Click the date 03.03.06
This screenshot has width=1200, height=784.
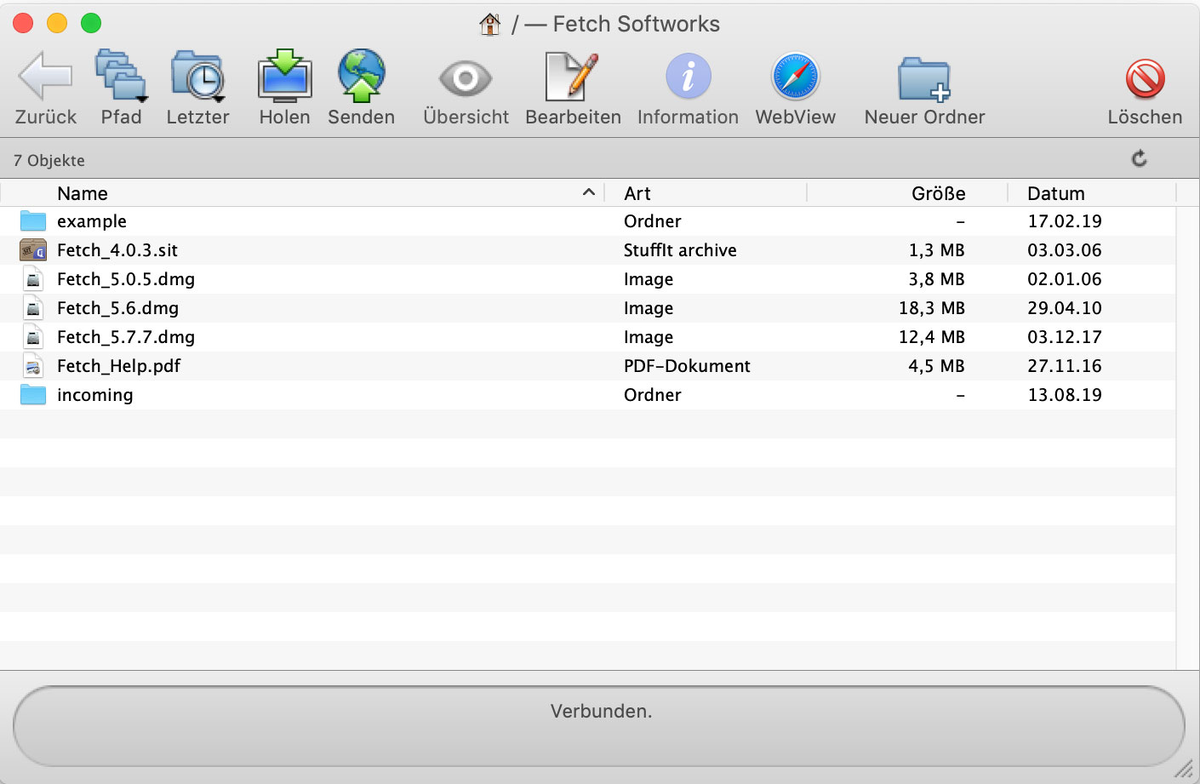click(x=1065, y=250)
